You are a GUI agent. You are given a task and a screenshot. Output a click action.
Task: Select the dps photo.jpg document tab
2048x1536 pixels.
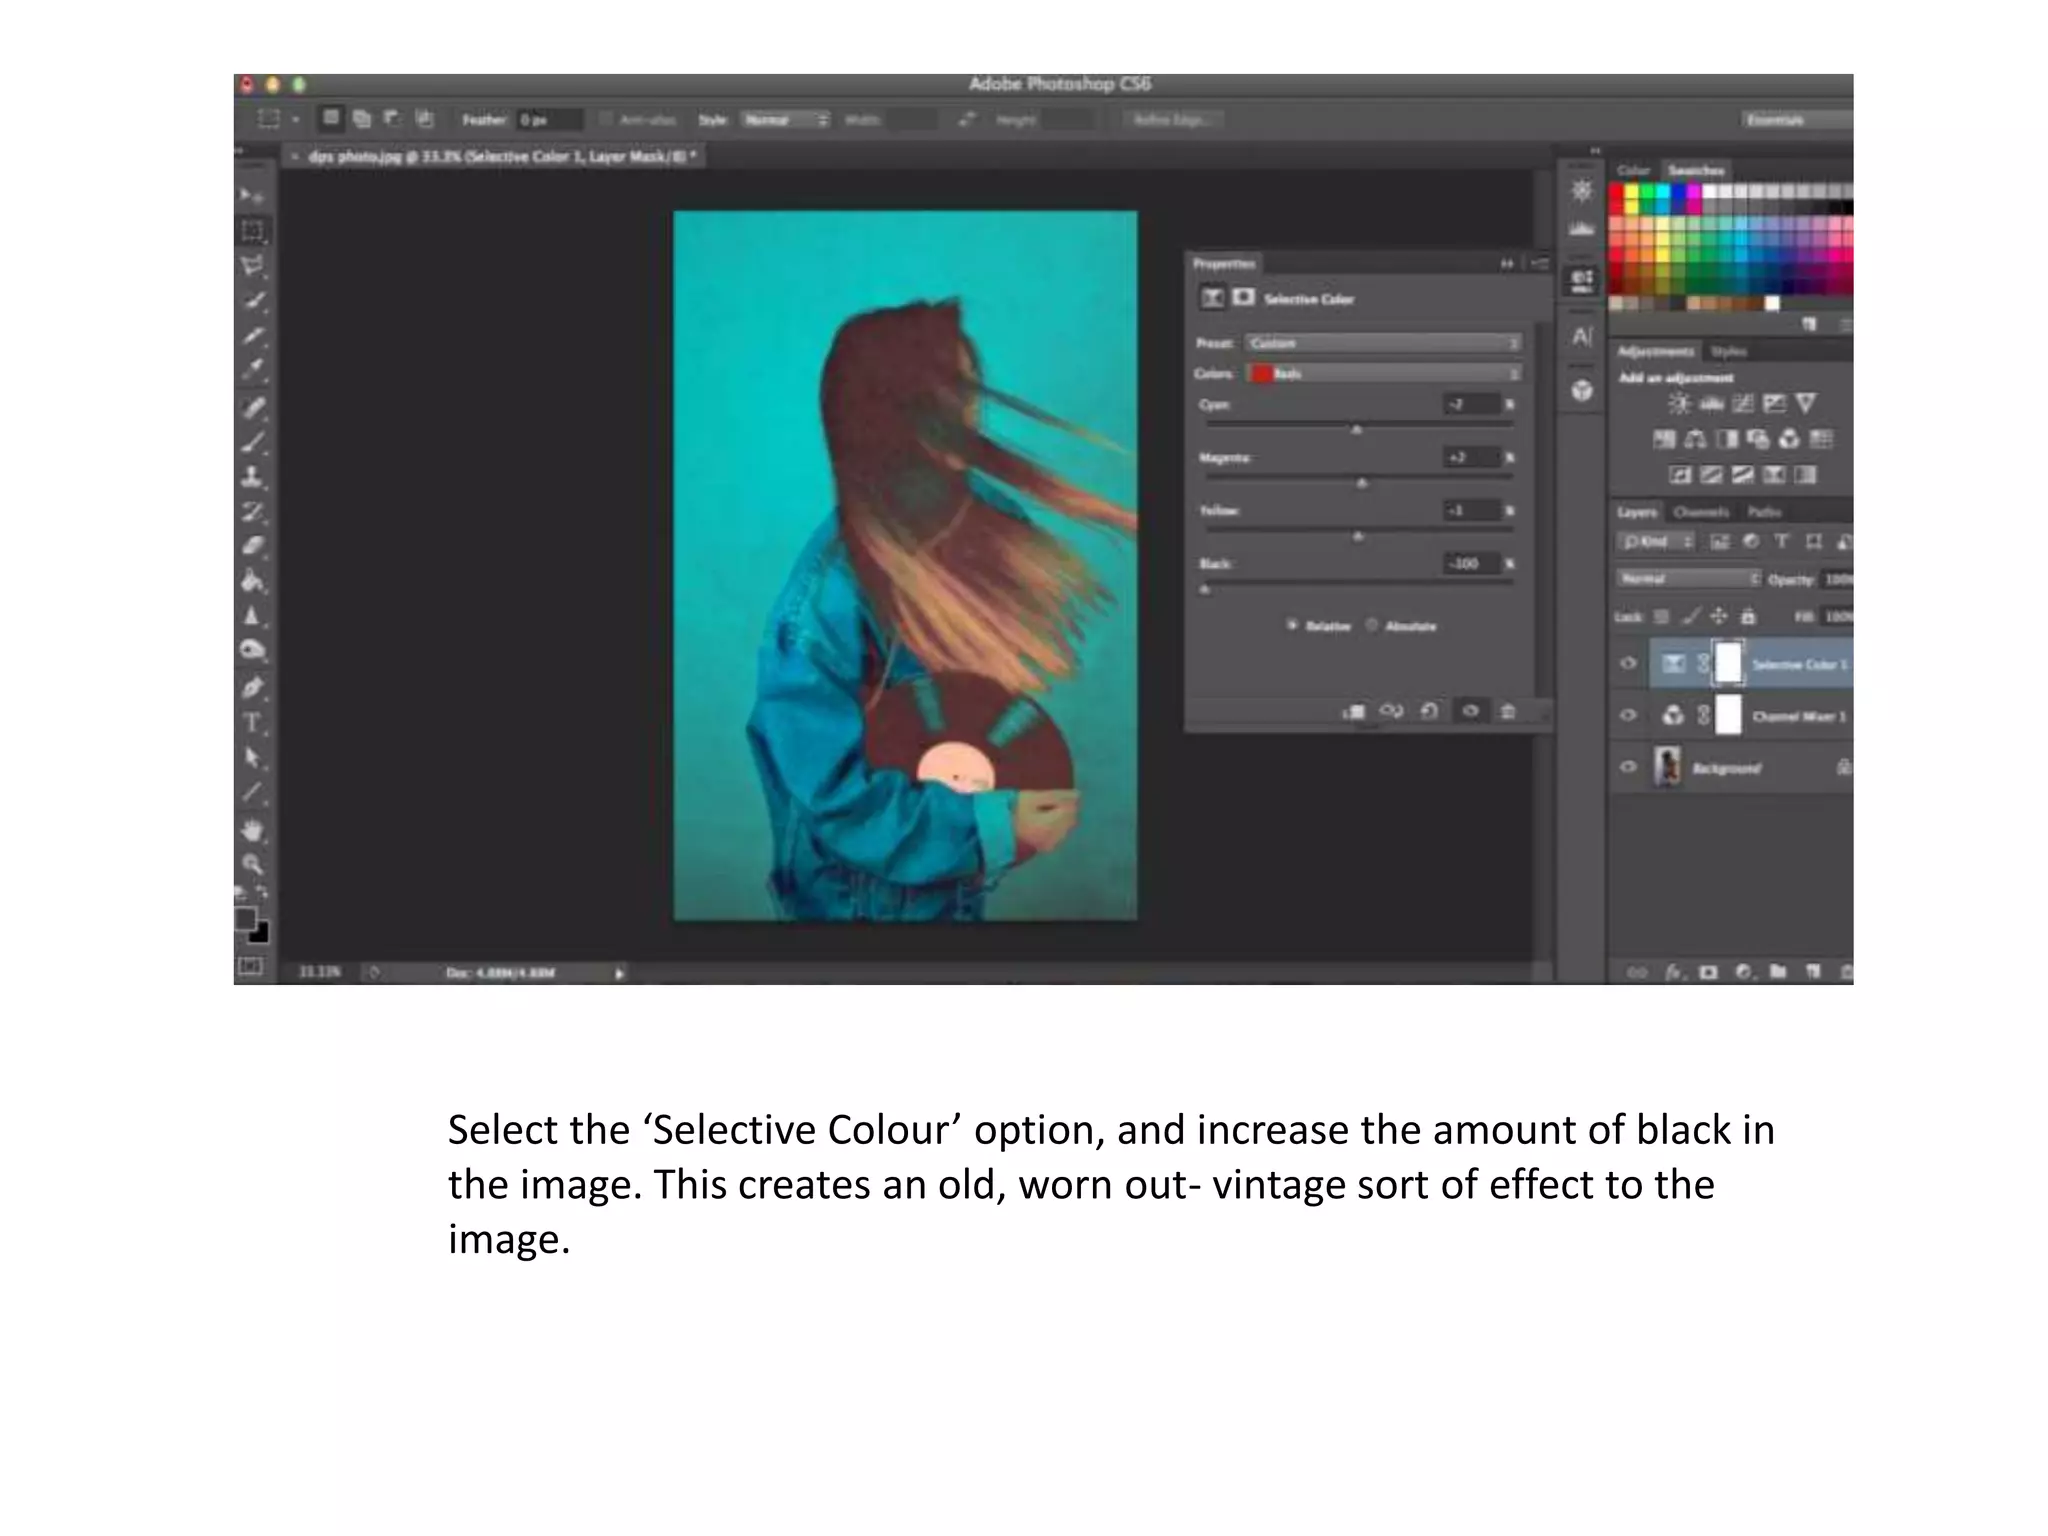click(x=496, y=157)
